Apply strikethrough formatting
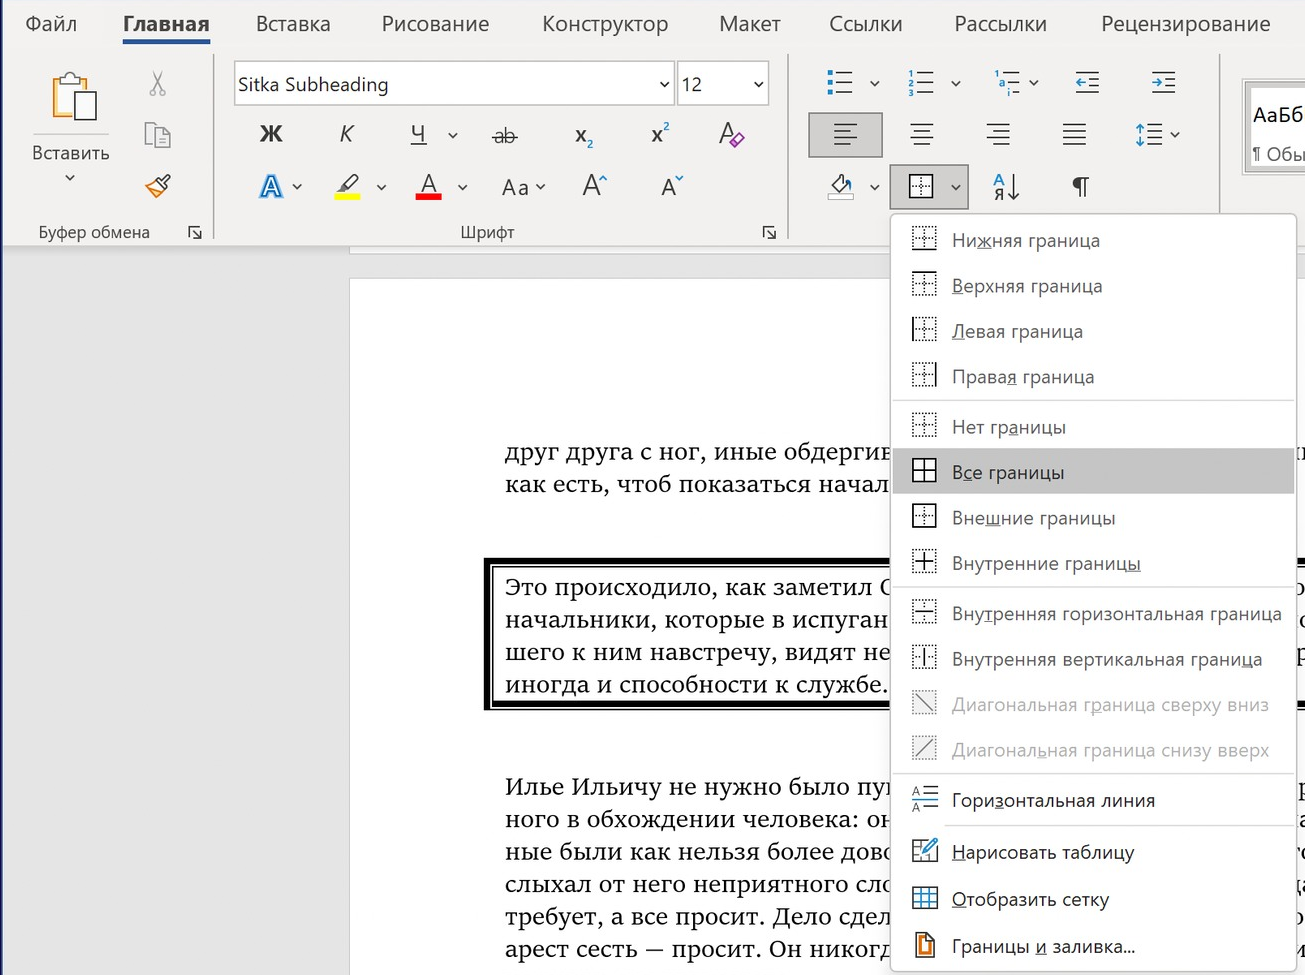The image size is (1305, 975). [505, 135]
